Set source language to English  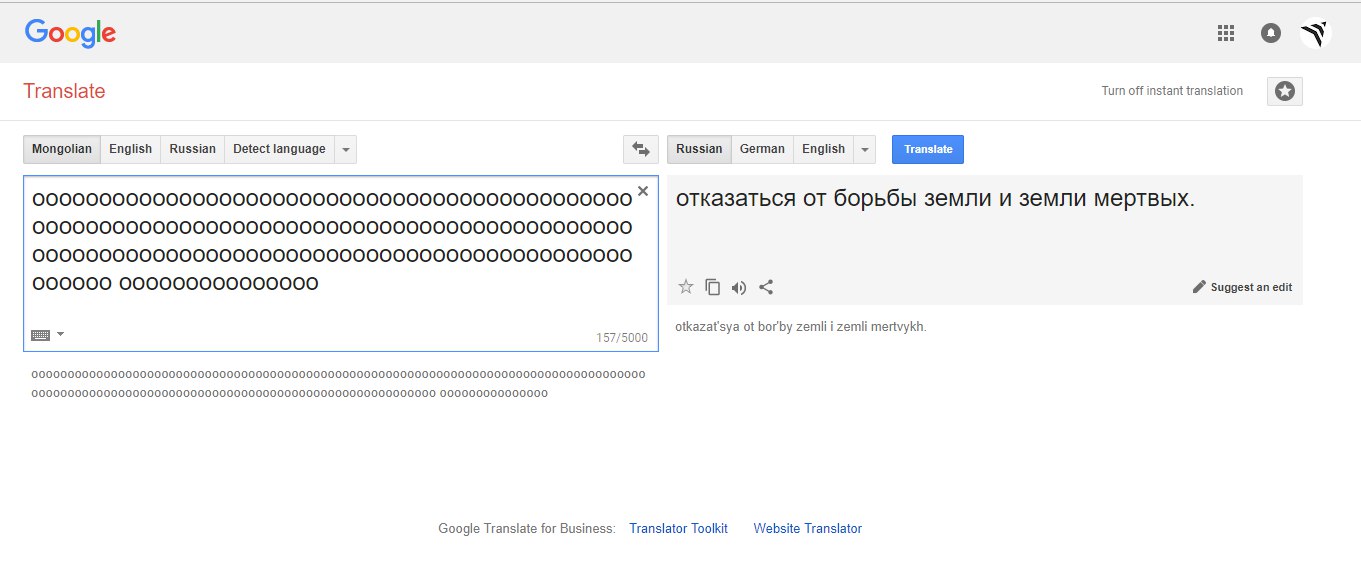(x=130, y=149)
